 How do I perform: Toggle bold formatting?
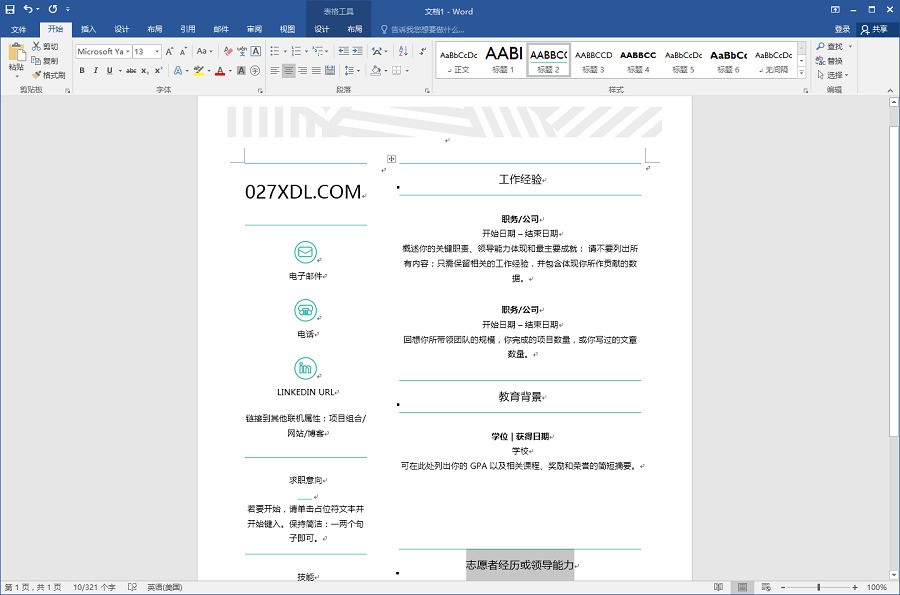pos(82,70)
